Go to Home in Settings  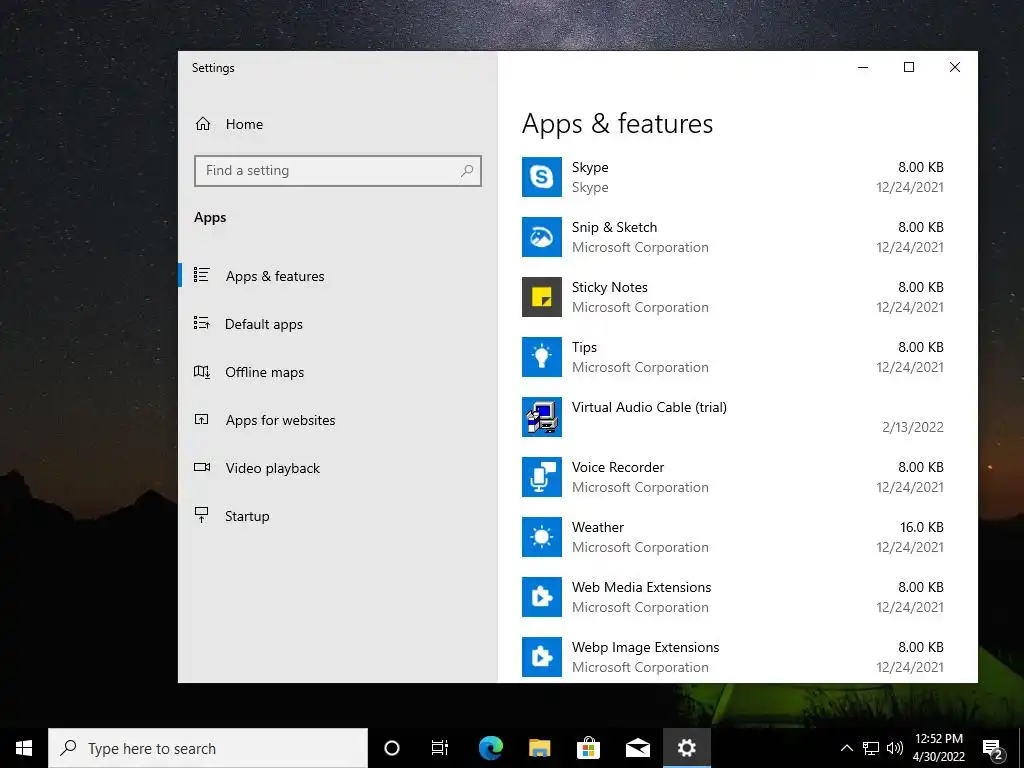(x=244, y=124)
